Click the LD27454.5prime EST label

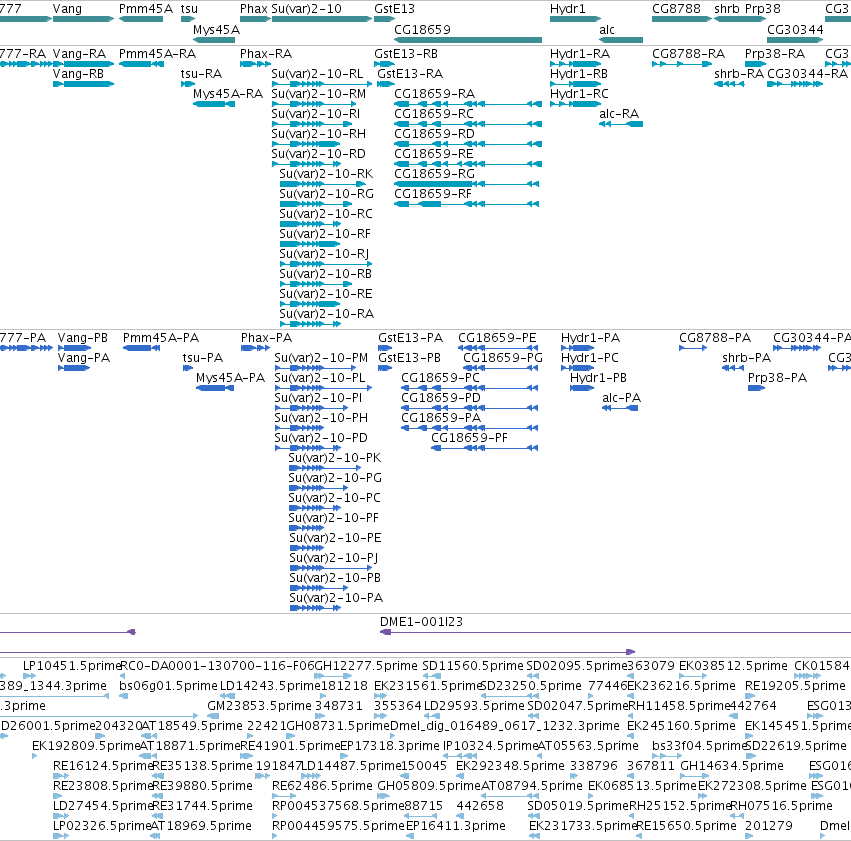coord(101,806)
